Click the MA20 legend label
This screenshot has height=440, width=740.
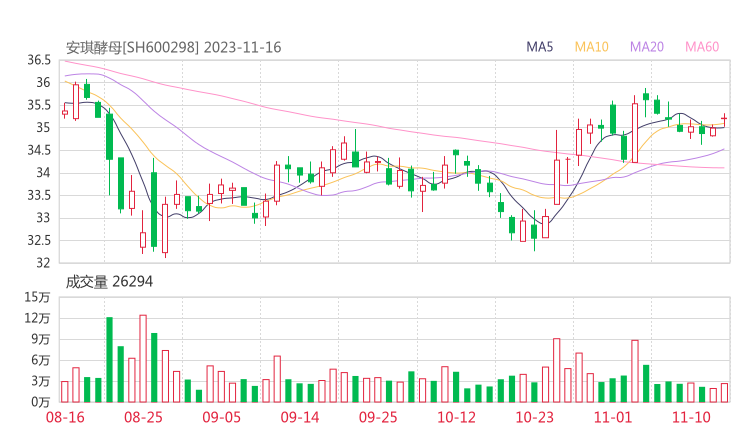[x=647, y=47]
